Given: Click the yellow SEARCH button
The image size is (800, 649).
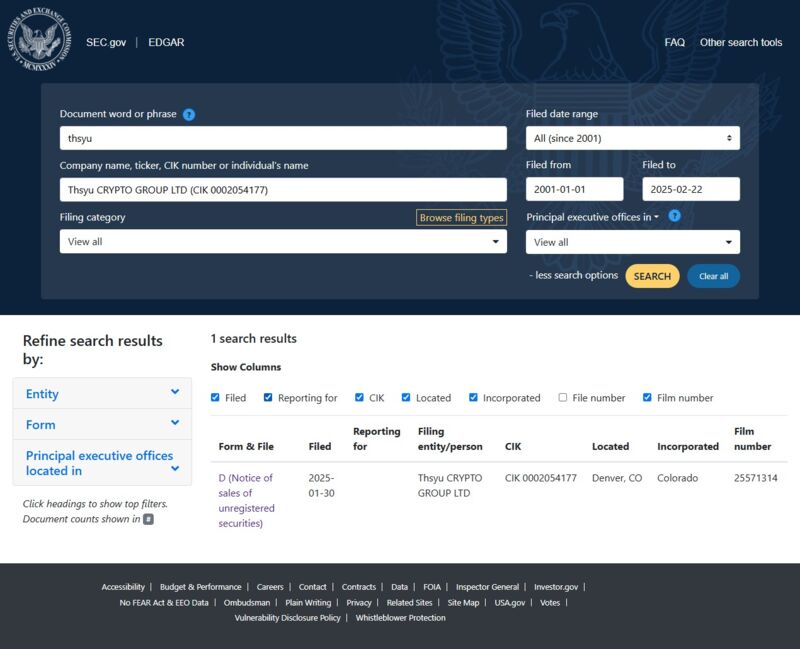Looking at the screenshot, I should (652, 276).
